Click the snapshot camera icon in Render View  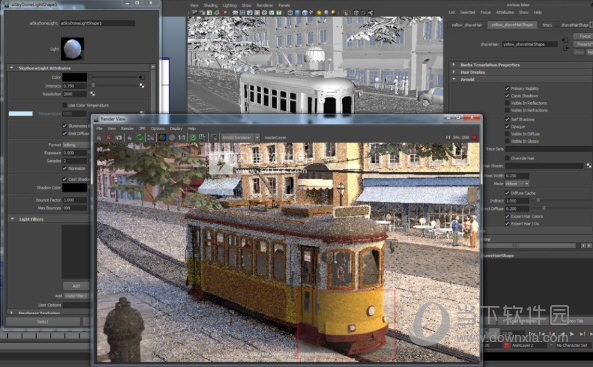tap(119, 137)
